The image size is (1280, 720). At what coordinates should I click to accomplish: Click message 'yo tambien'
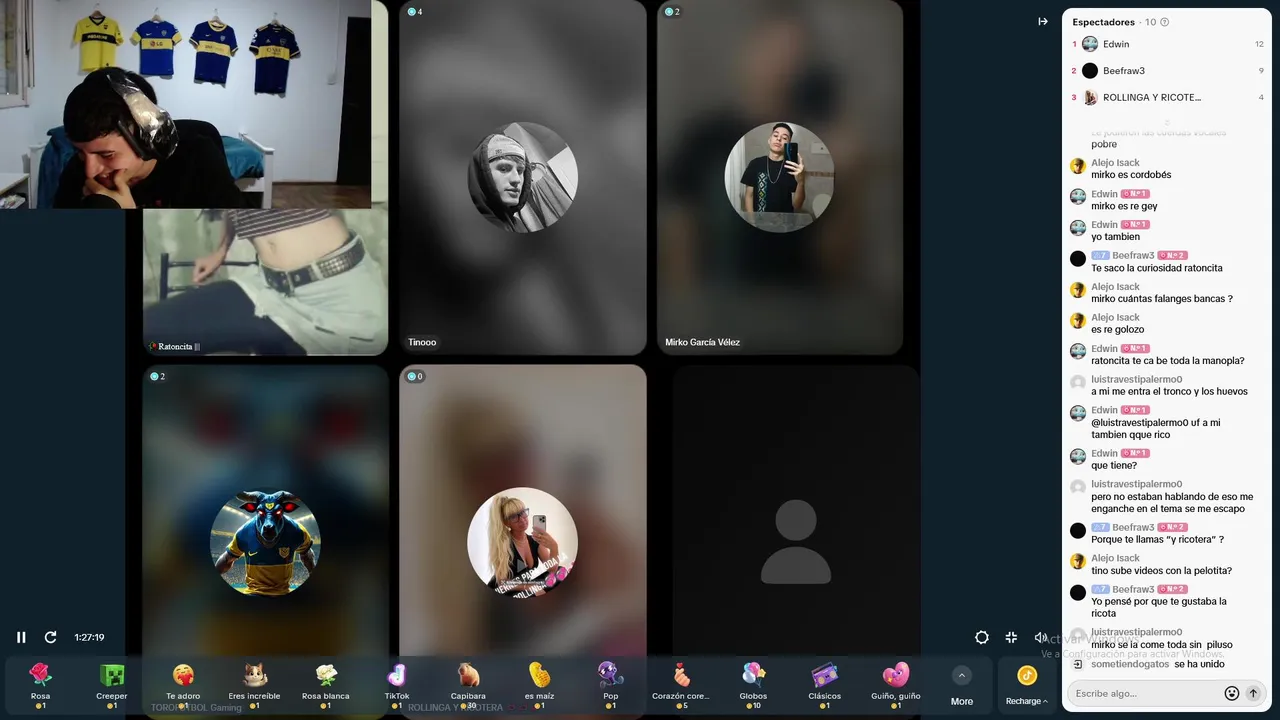point(1116,237)
